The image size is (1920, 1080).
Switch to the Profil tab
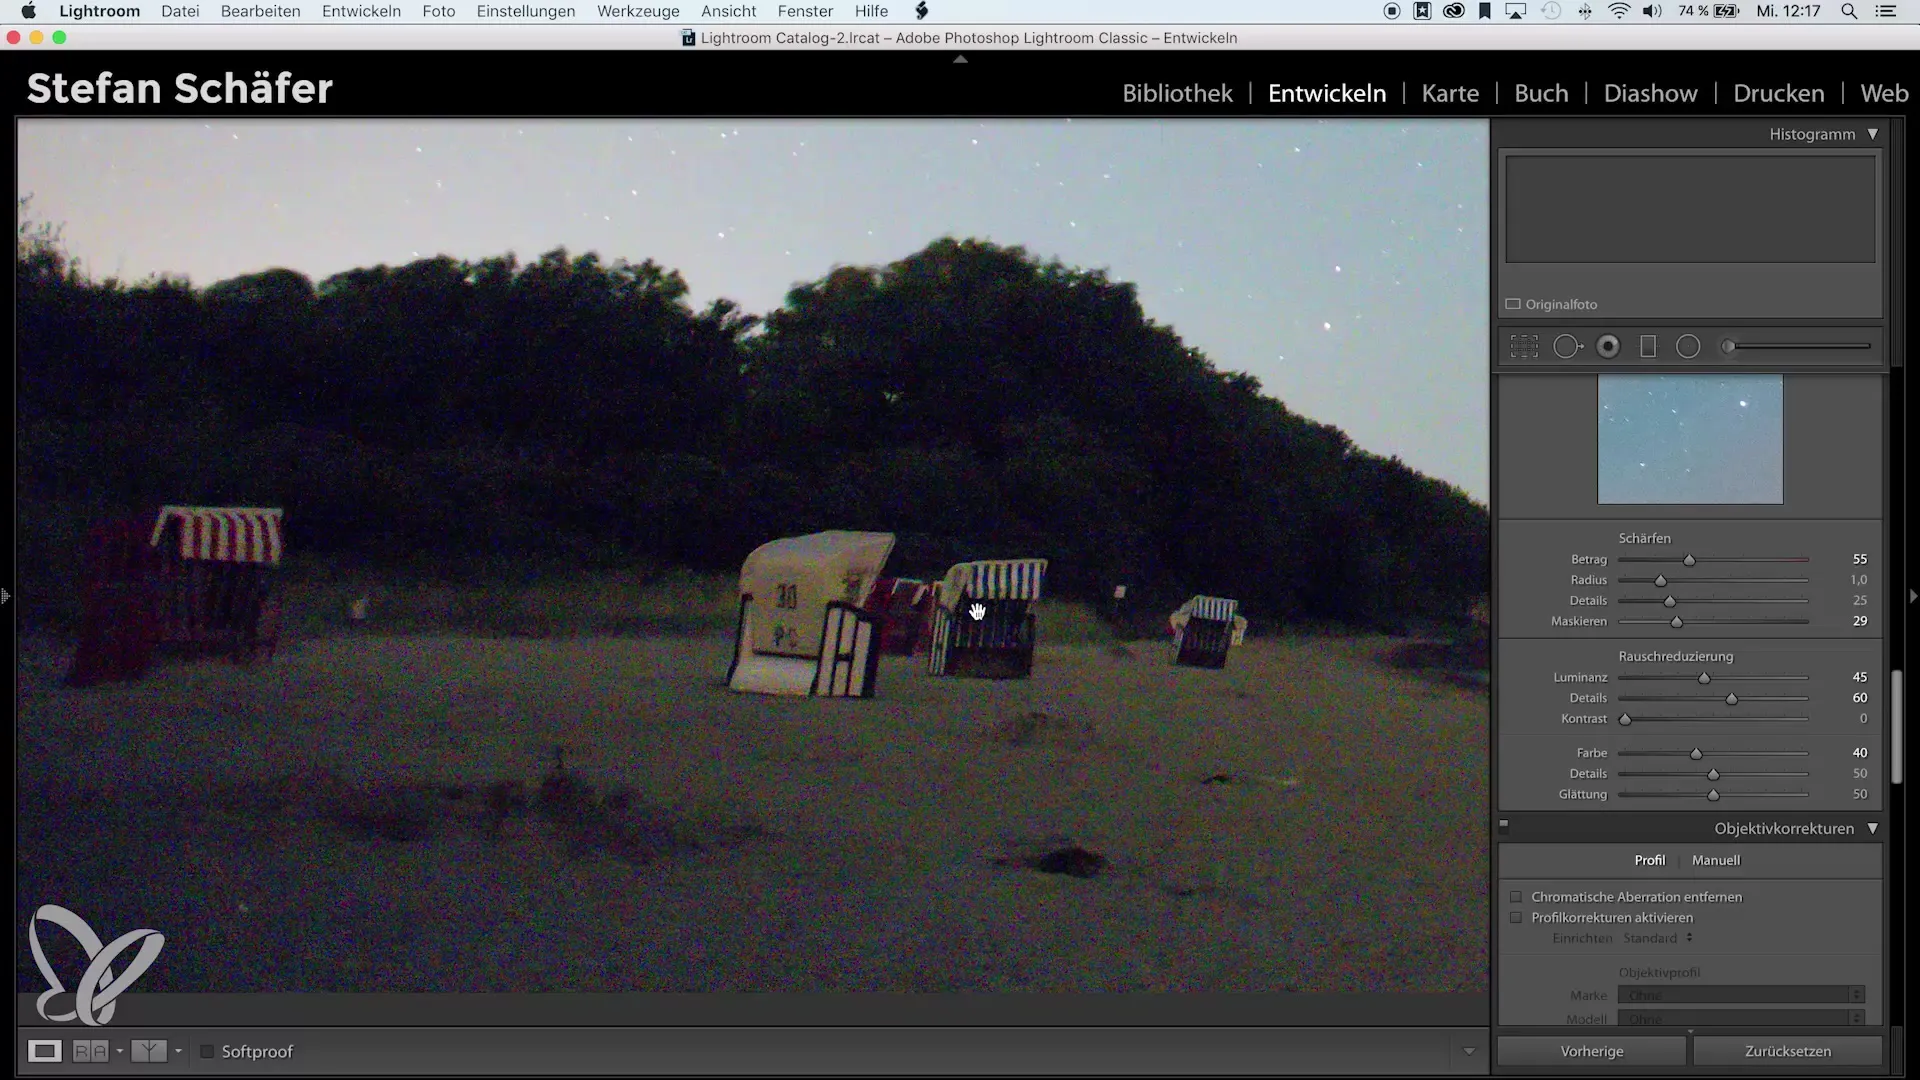click(1650, 860)
